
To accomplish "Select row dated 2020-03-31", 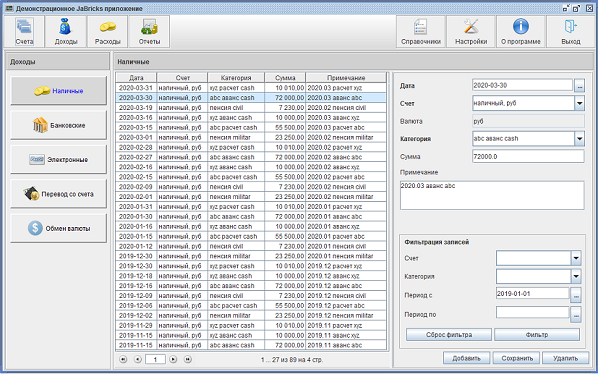I will pos(251,88).
